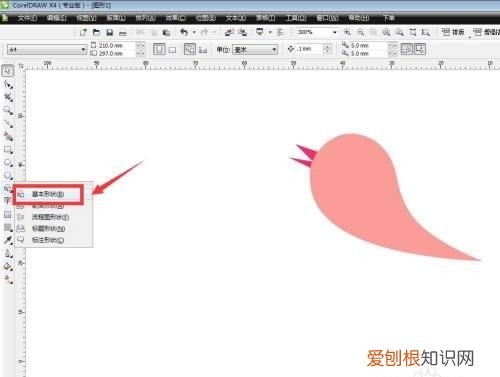This screenshot has height=377, width=500.
Task: Select the Ellipse tool in the toolbox
Action: click(8, 163)
